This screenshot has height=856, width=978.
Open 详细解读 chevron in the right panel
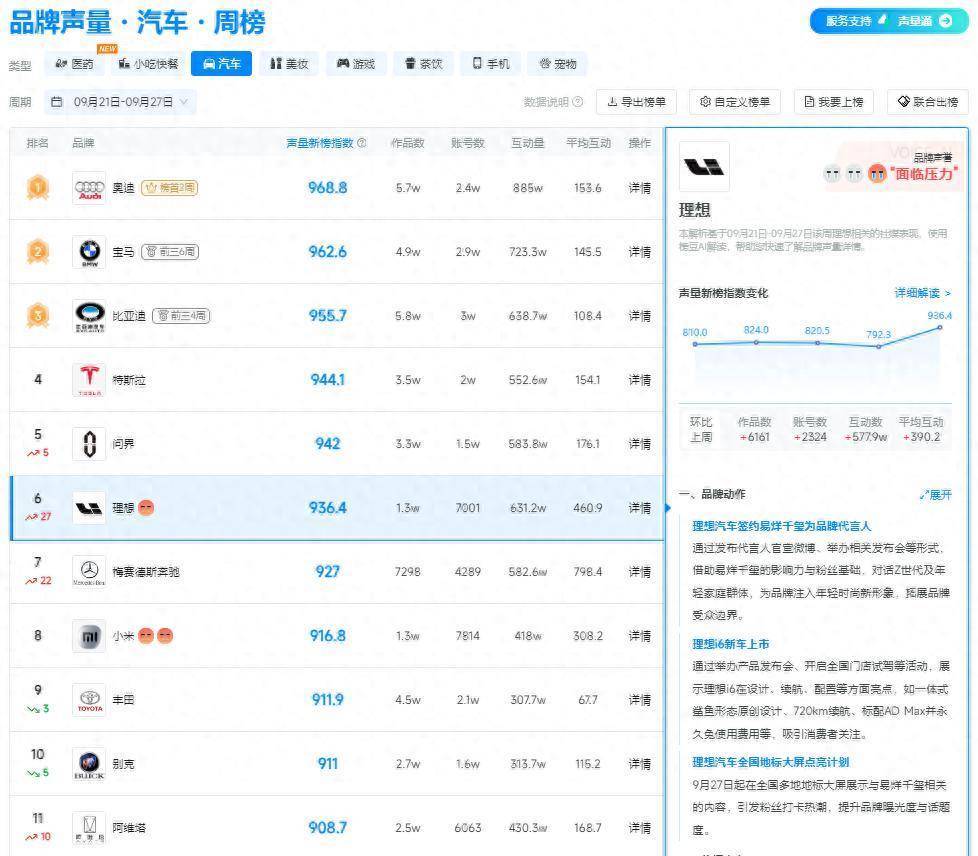click(x=946, y=292)
